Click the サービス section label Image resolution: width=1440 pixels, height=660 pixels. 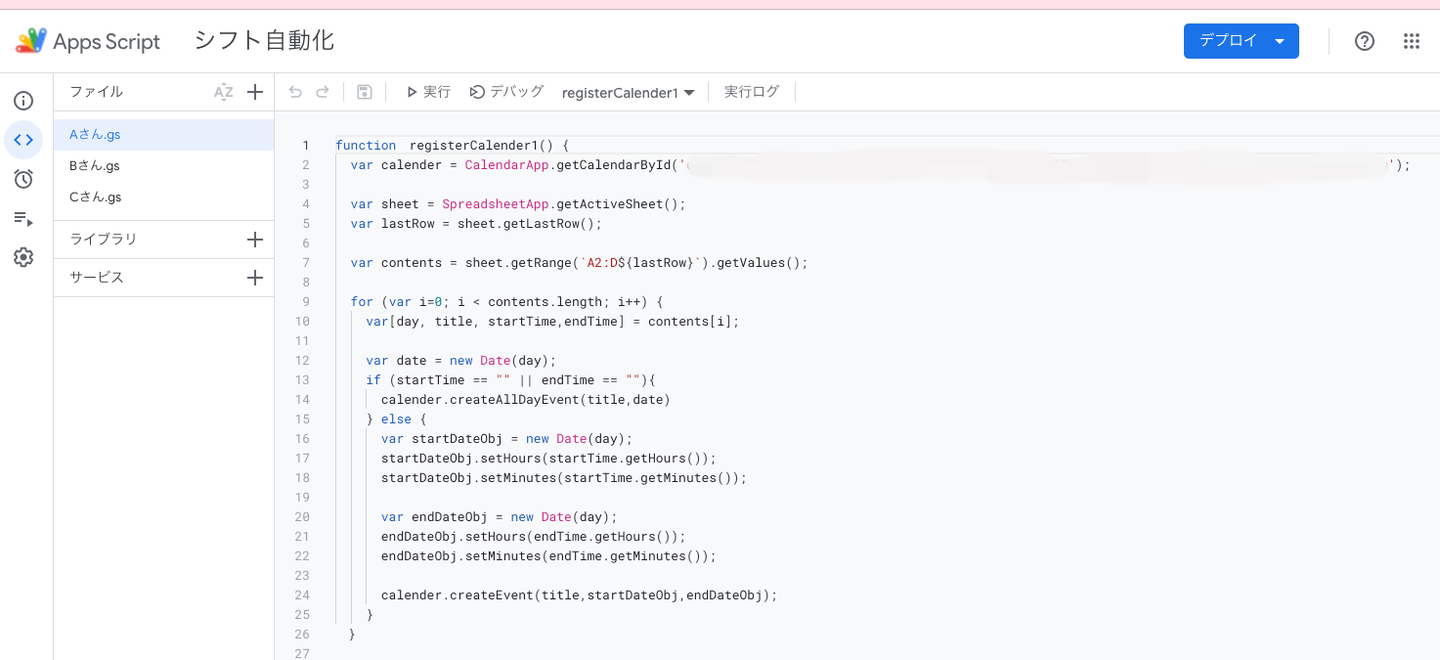[x=97, y=278]
